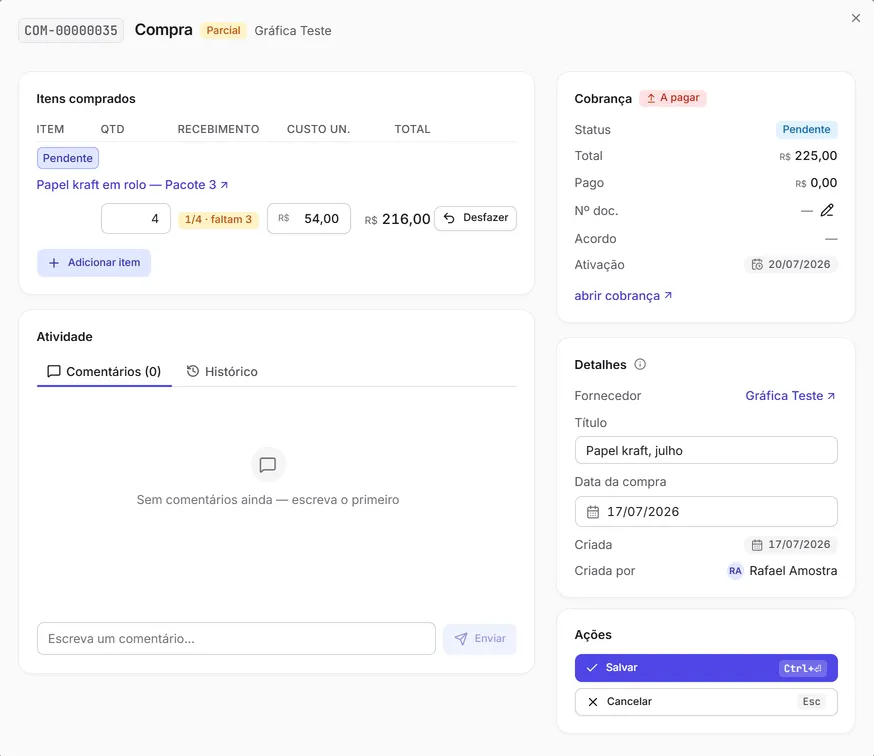The width and height of the screenshot is (874, 756).
Task: Open the Papel kraft em rolo — Pacote 3 link
Action: [x=132, y=185]
